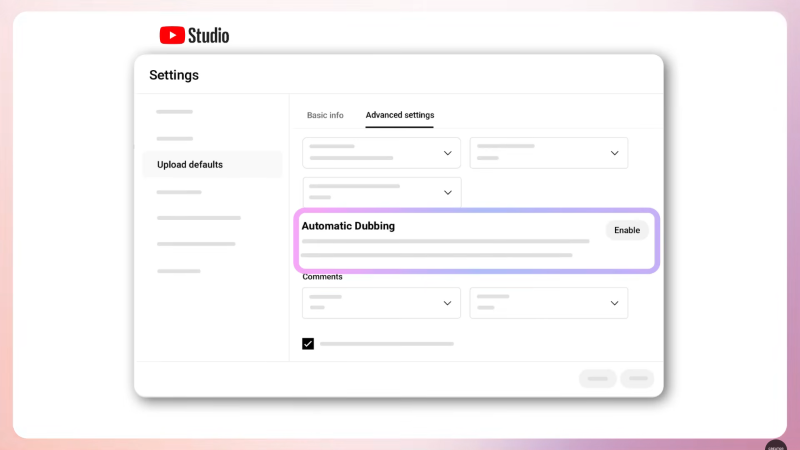800x450 pixels.
Task: Toggle the checkbox below the Comments dropdowns
Action: coord(308,344)
